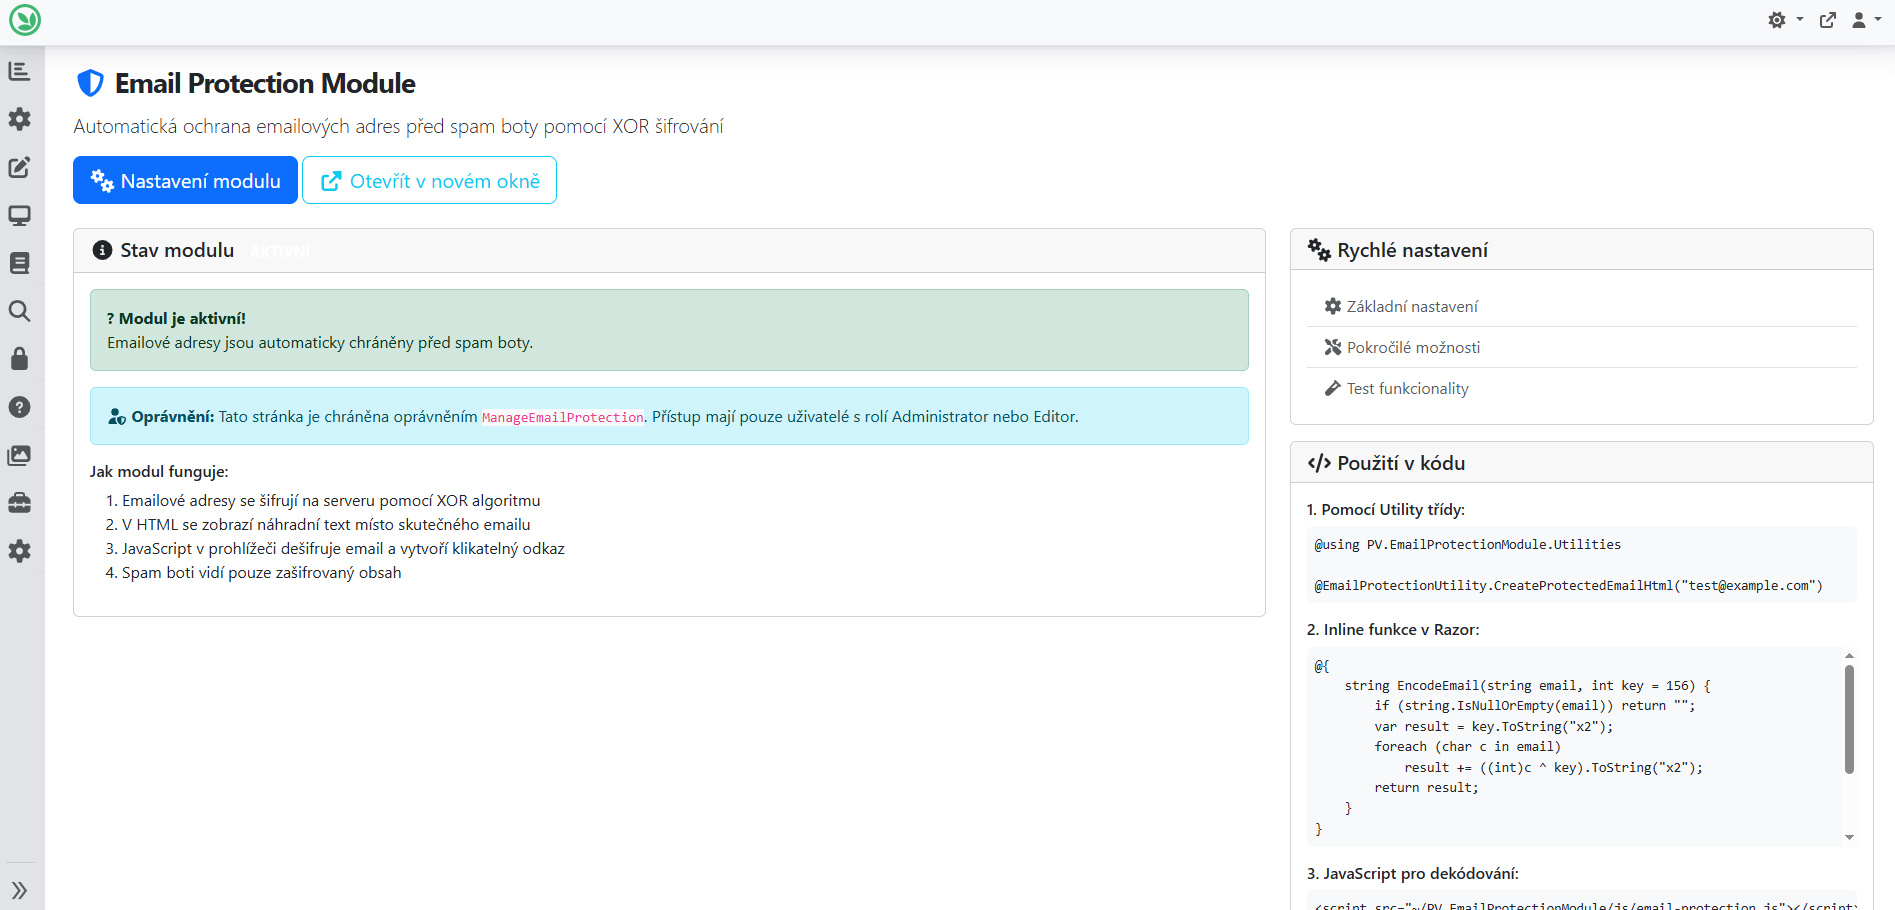Click the ManageEmailProtection permission code text
The width and height of the screenshot is (1895, 910).
pos(563,417)
